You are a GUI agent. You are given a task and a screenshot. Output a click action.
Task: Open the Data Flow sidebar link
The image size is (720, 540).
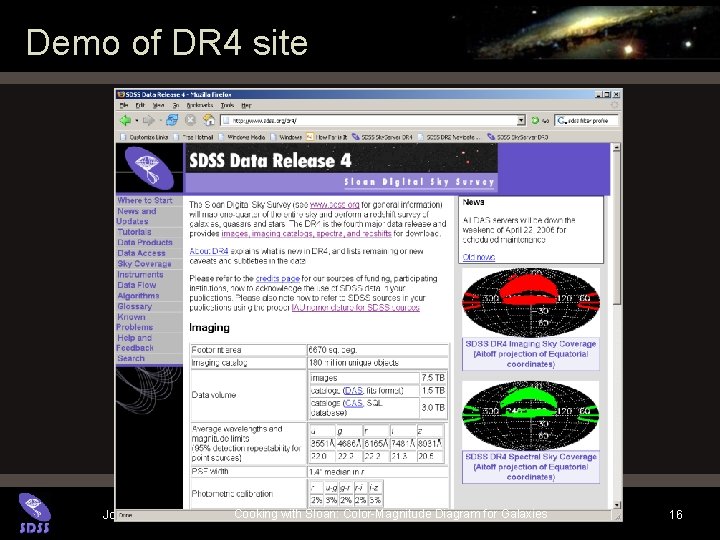click(x=136, y=285)
